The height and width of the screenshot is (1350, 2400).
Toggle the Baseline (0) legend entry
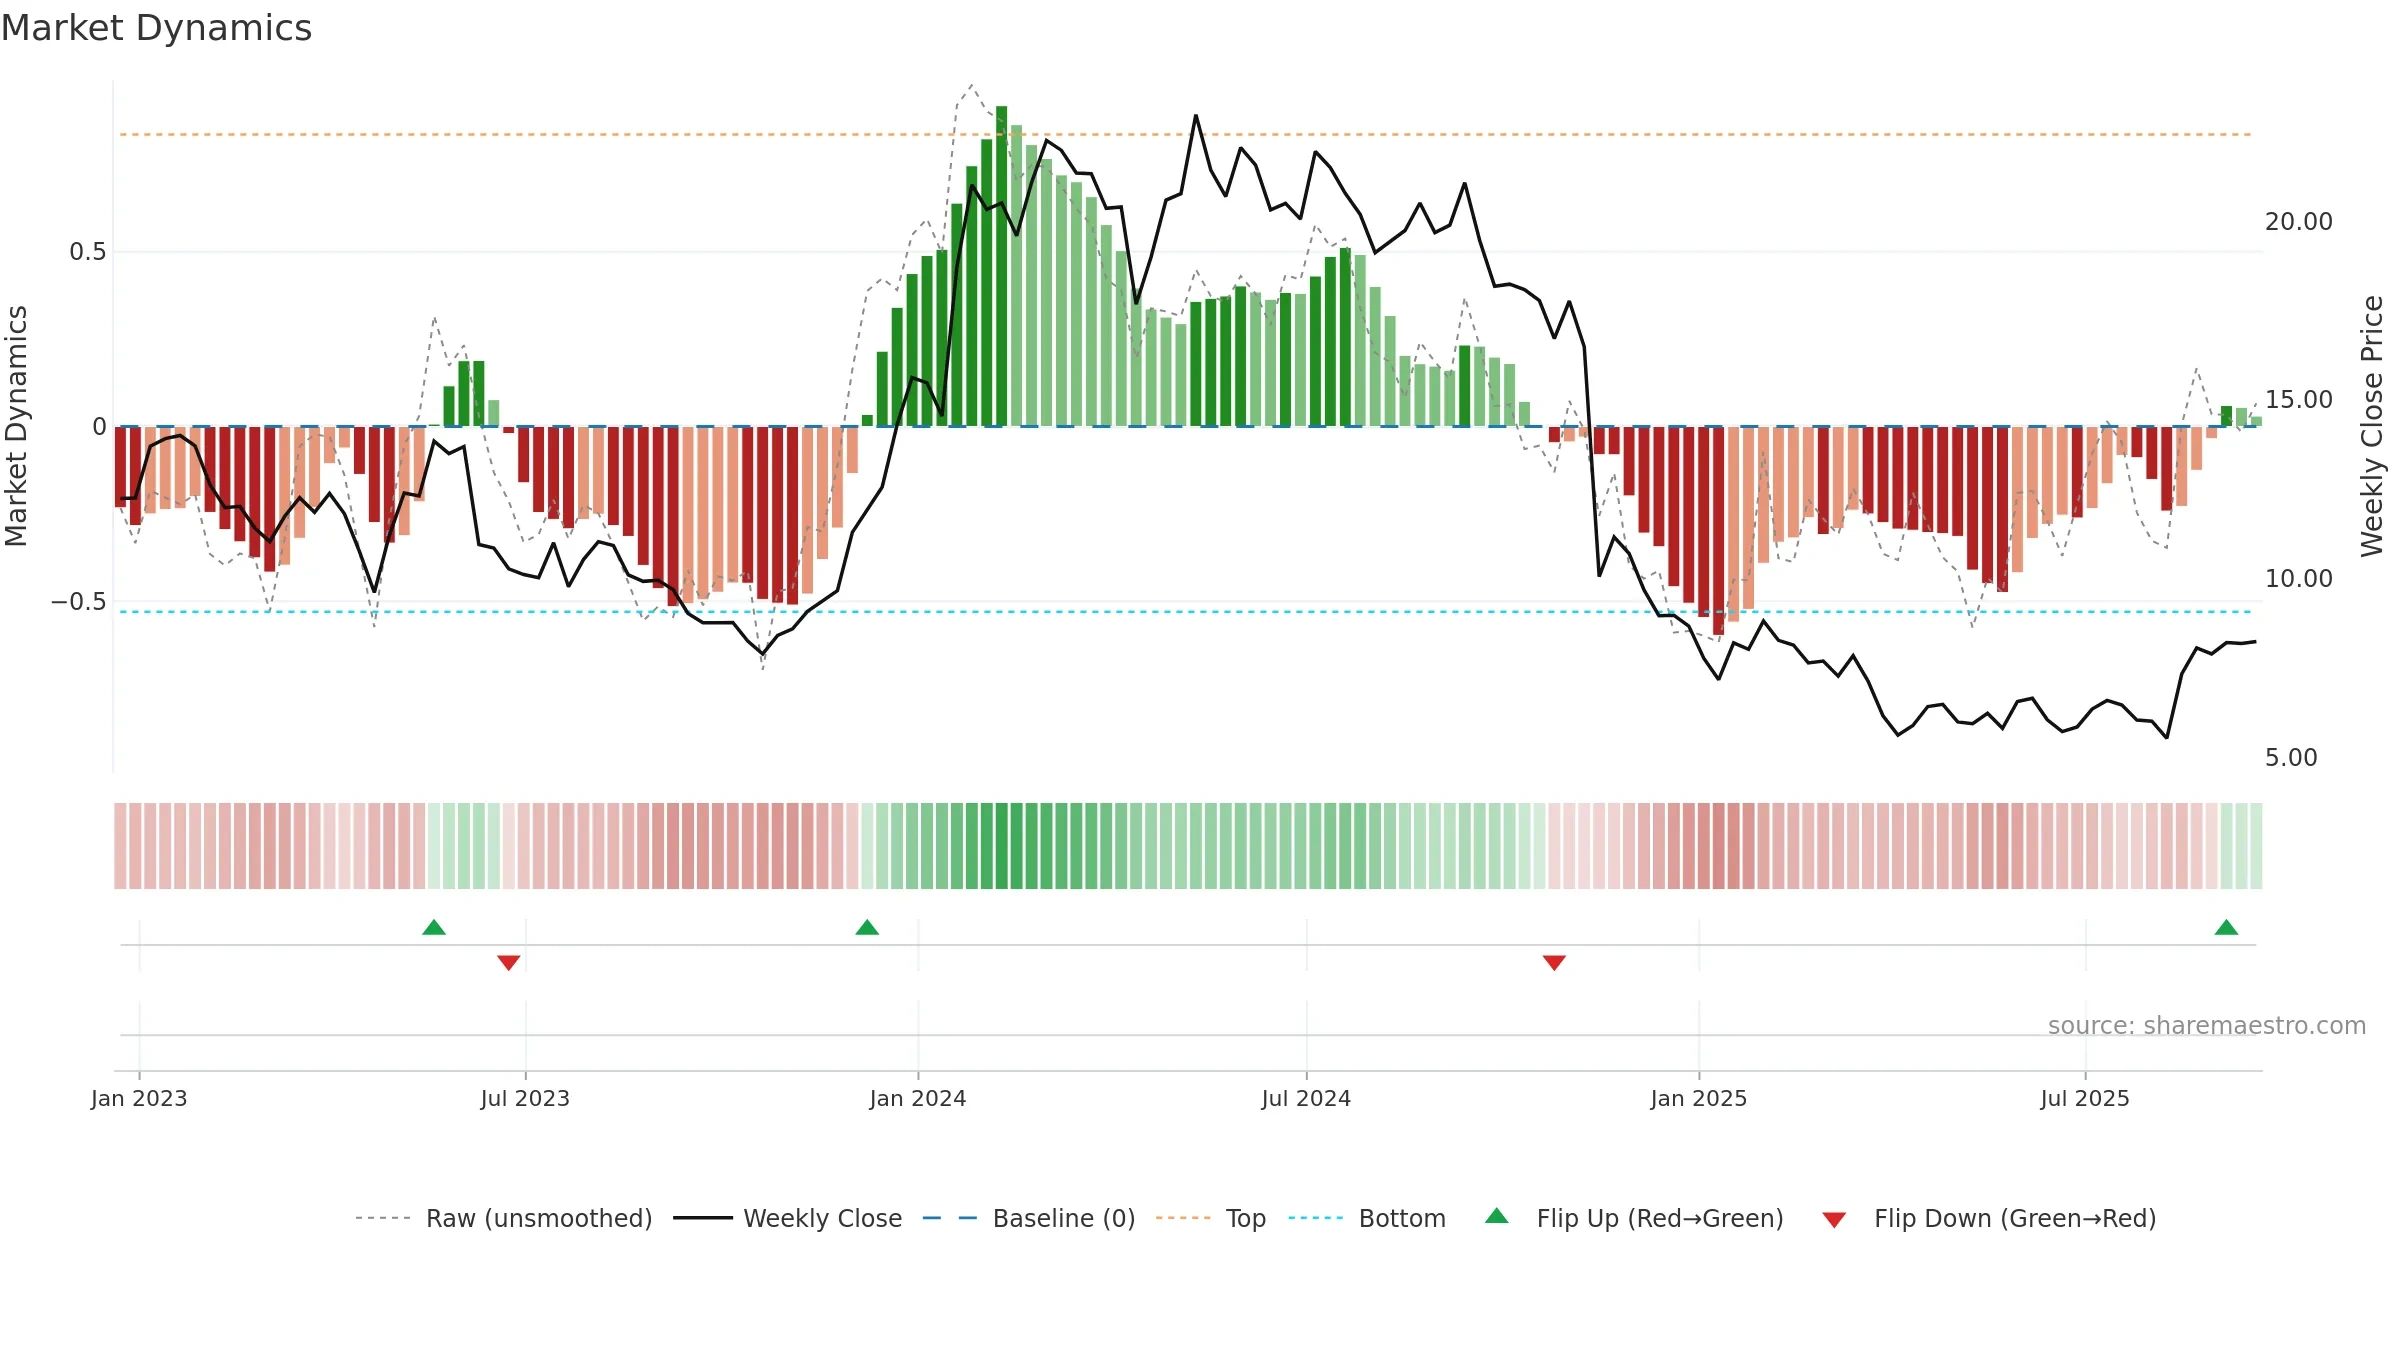point(1028,1218)
